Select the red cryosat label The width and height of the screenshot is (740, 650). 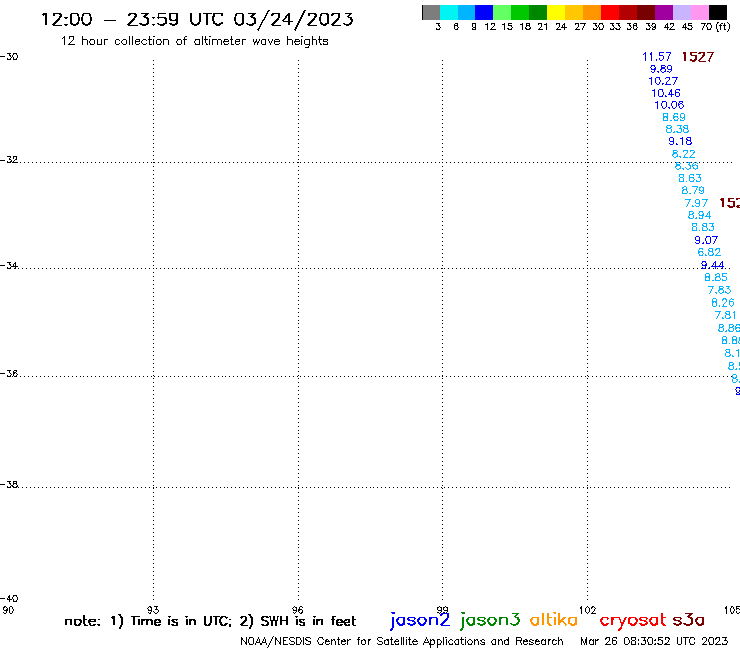633,620
